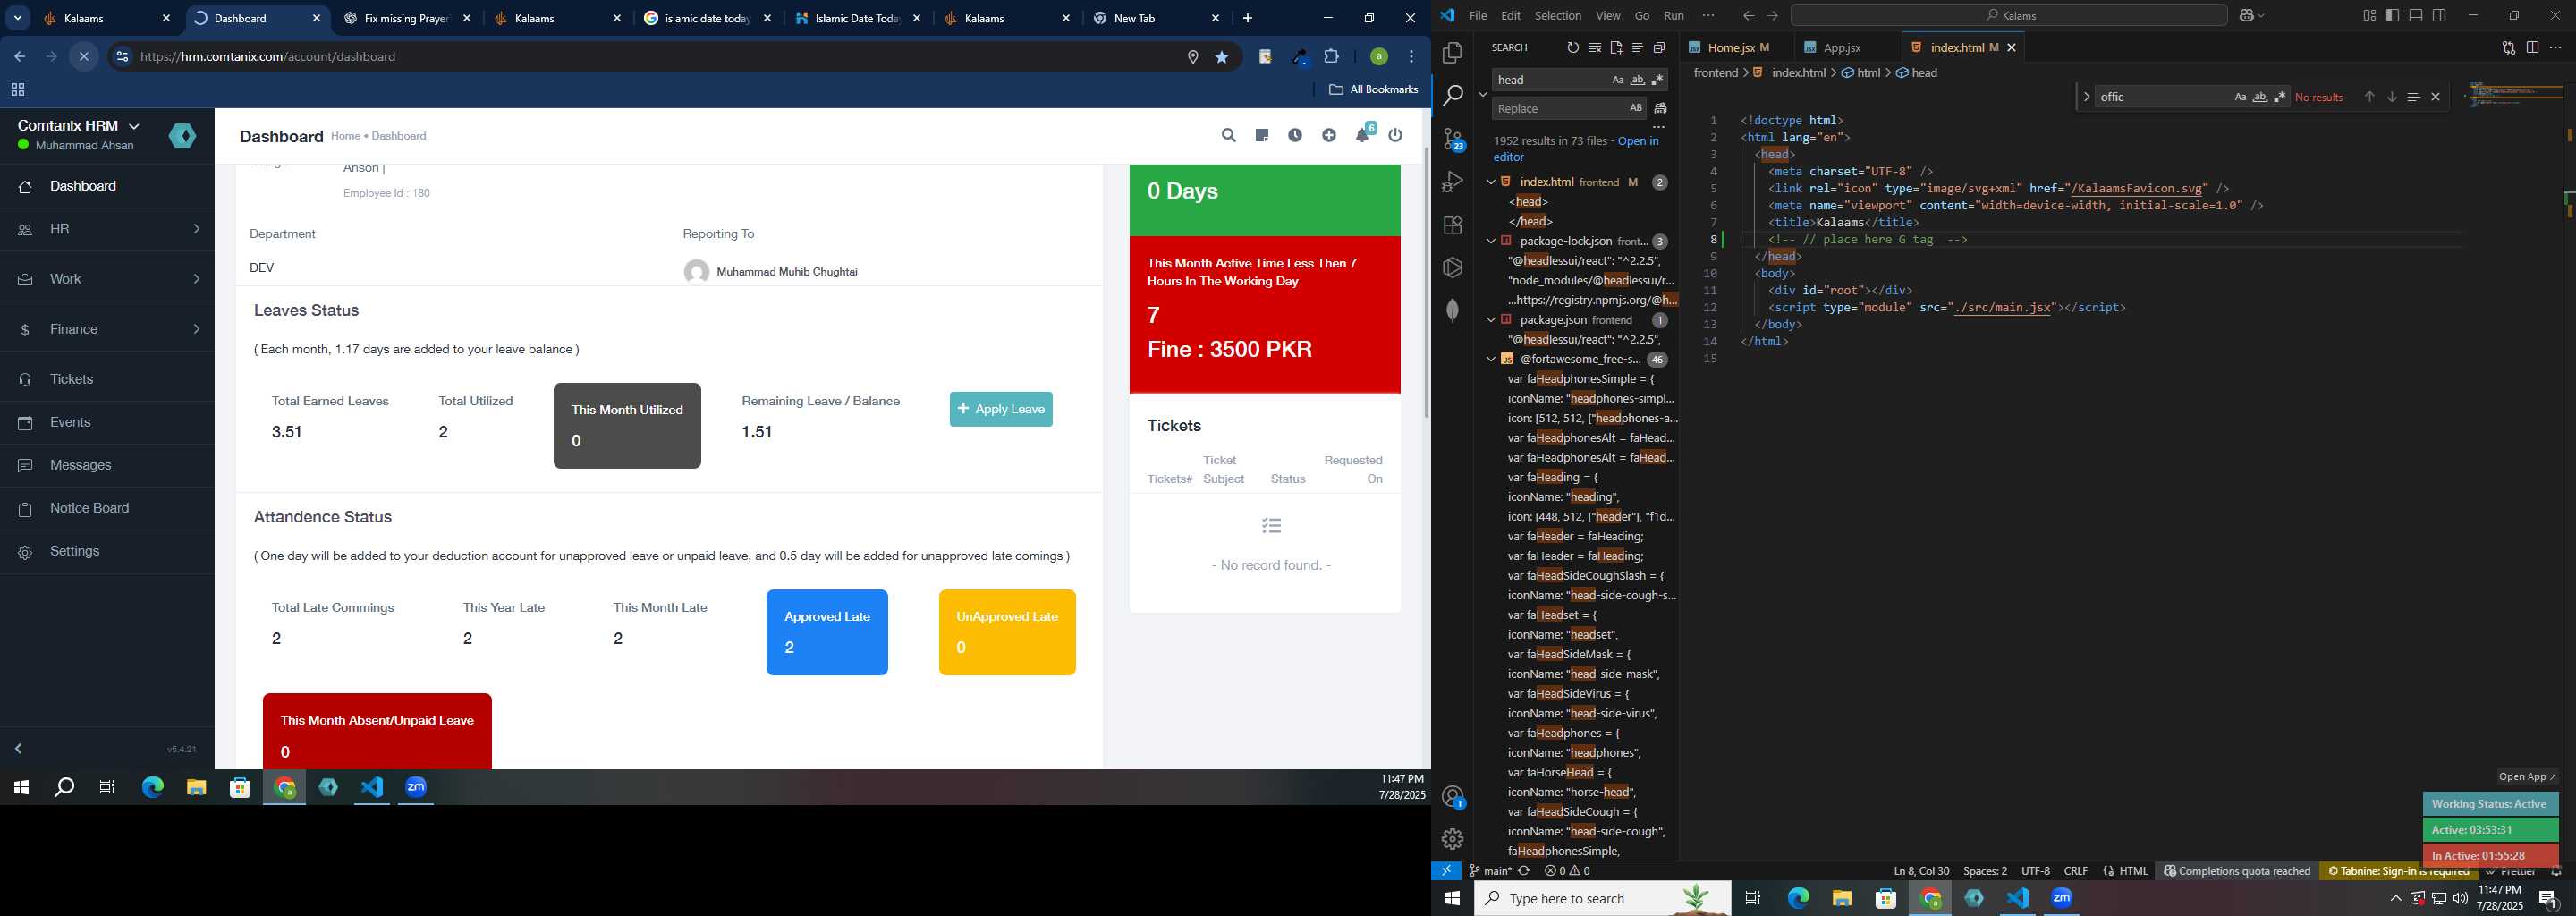2576x916 pixels.
Task: Collapse package-lock.json result group
Action: pyautogui.click(x=1491, y=241)
